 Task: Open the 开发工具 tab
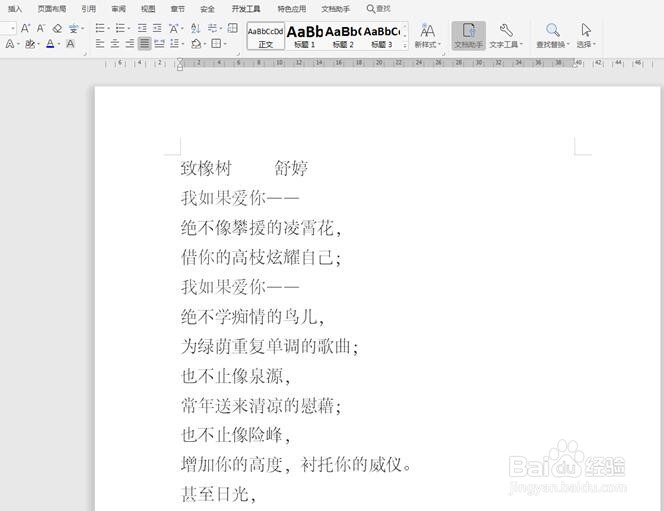246,9
